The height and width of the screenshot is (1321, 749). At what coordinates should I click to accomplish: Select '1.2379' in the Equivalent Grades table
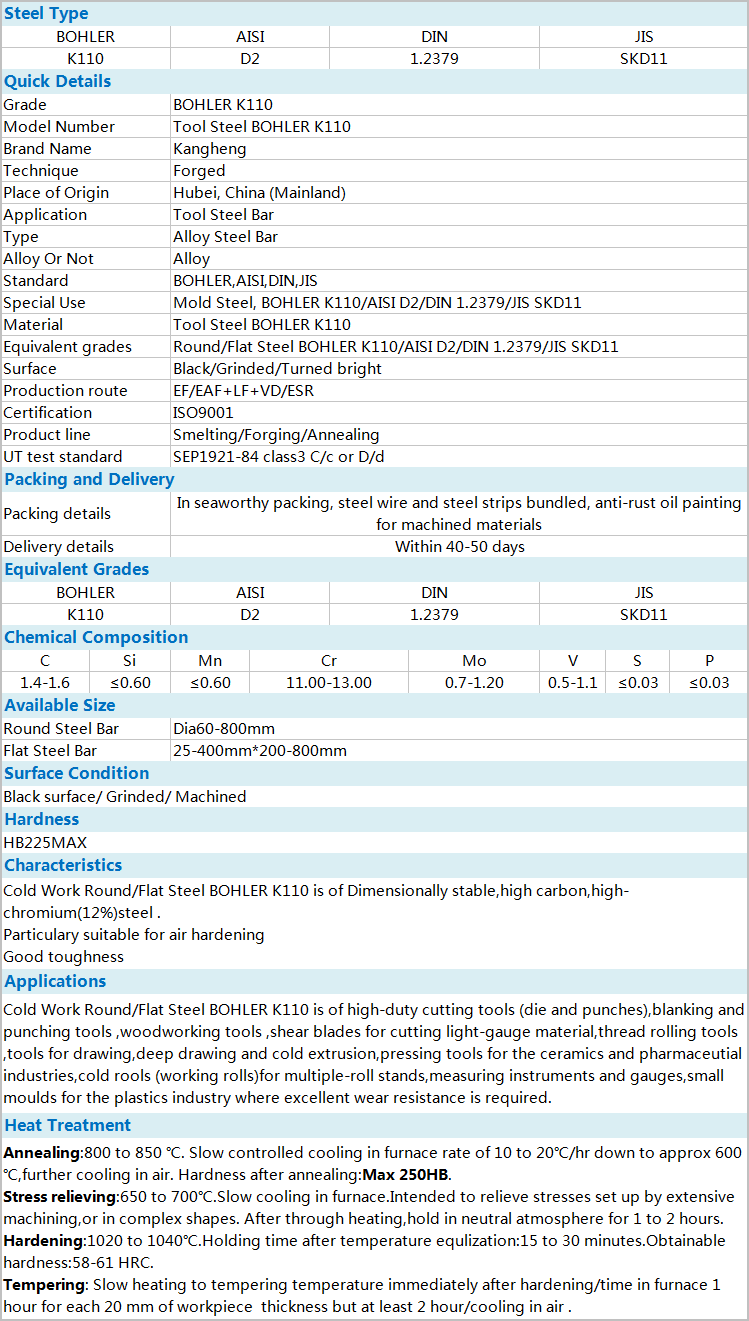(x=434, y=614)
